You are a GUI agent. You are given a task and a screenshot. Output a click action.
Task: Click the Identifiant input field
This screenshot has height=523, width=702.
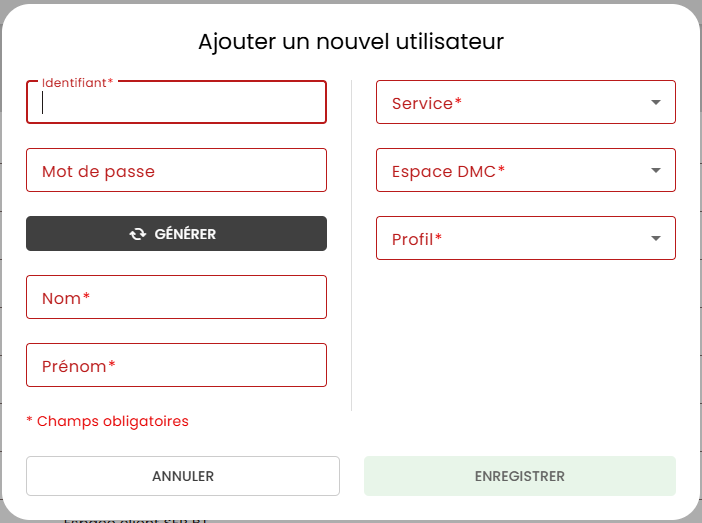176,103
